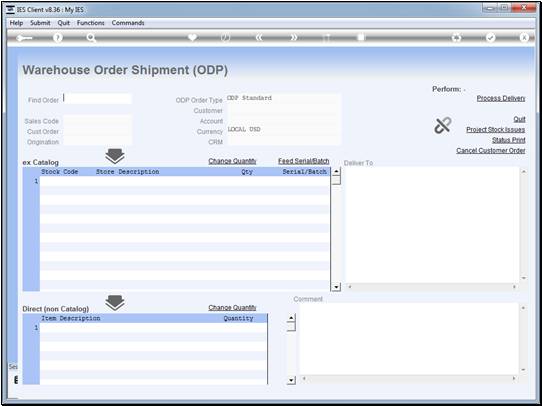The image size is (542, 406).
Task: Click the key icon in the toolbar
Action: (x=24, y=38)
